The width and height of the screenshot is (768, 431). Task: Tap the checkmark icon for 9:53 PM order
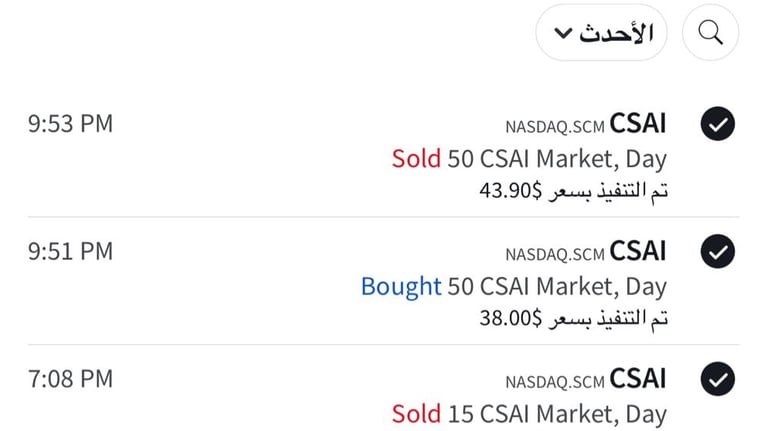[x=718, y=123]
